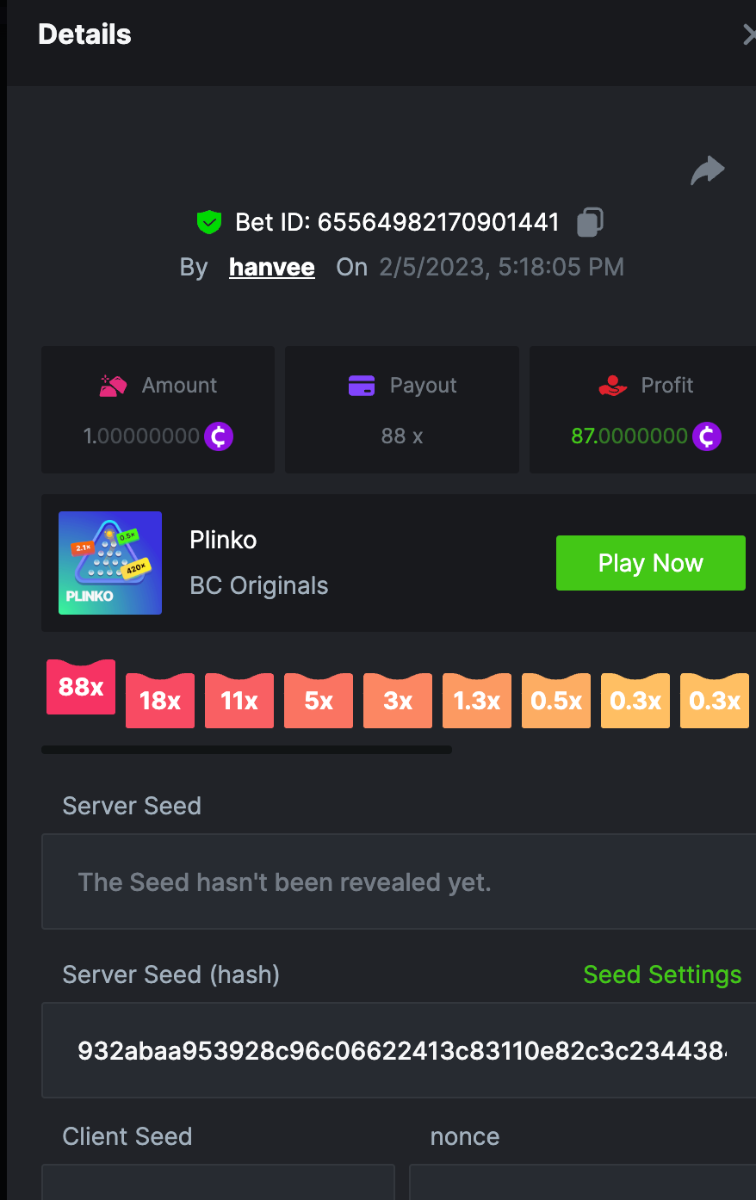Click the Server Seed (hash) field
Image resolution: width=756 pixels, height=1200 pixels.
tap(398, 1051)
